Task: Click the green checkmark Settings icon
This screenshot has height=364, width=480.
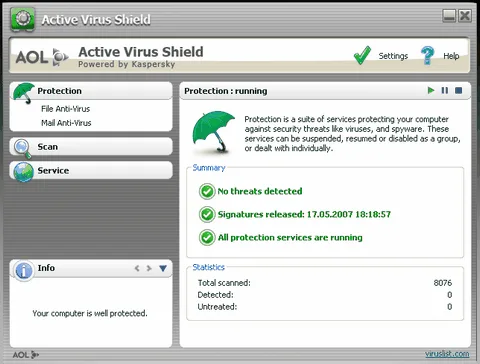Action: pyautogui.click(x=362, y=55)
